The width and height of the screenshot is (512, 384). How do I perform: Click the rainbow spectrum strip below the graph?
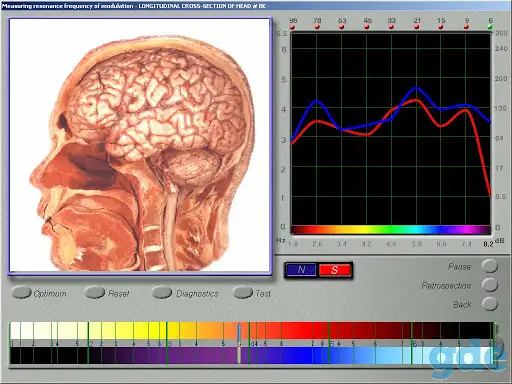(x=391, y=229)
